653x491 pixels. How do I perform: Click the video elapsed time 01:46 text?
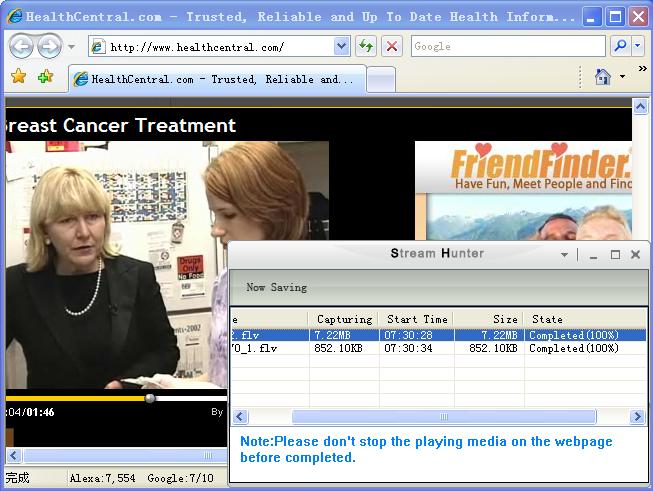click(x=40, y=412)
